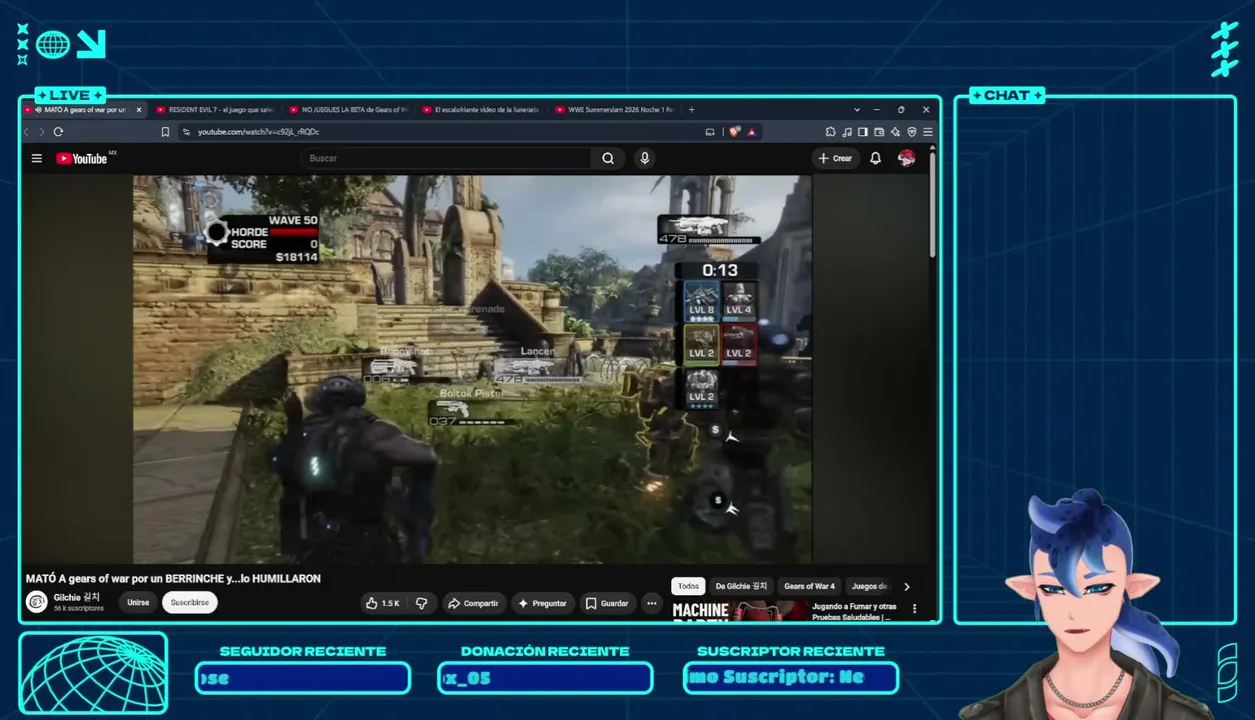
Task: Switch to El escalofriante video tab
Action: click(x=480, y=110)
